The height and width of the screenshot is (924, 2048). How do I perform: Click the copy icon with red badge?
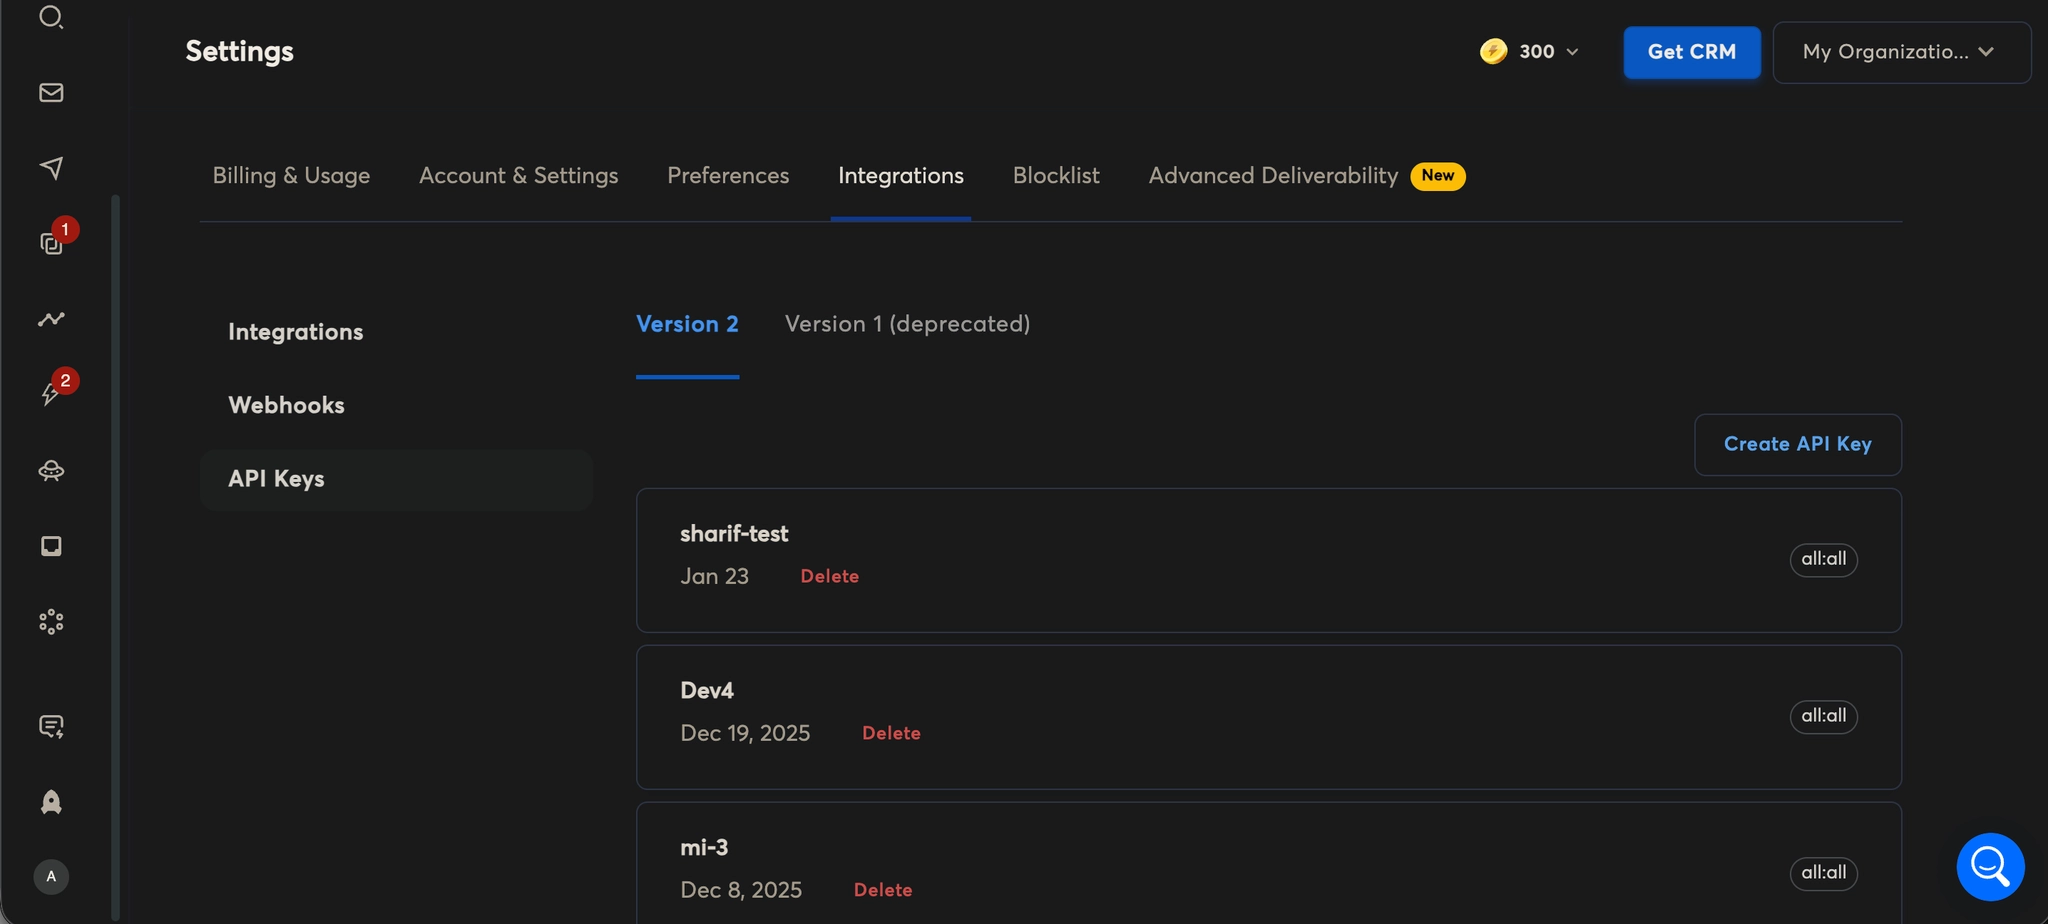click(51, 242)
